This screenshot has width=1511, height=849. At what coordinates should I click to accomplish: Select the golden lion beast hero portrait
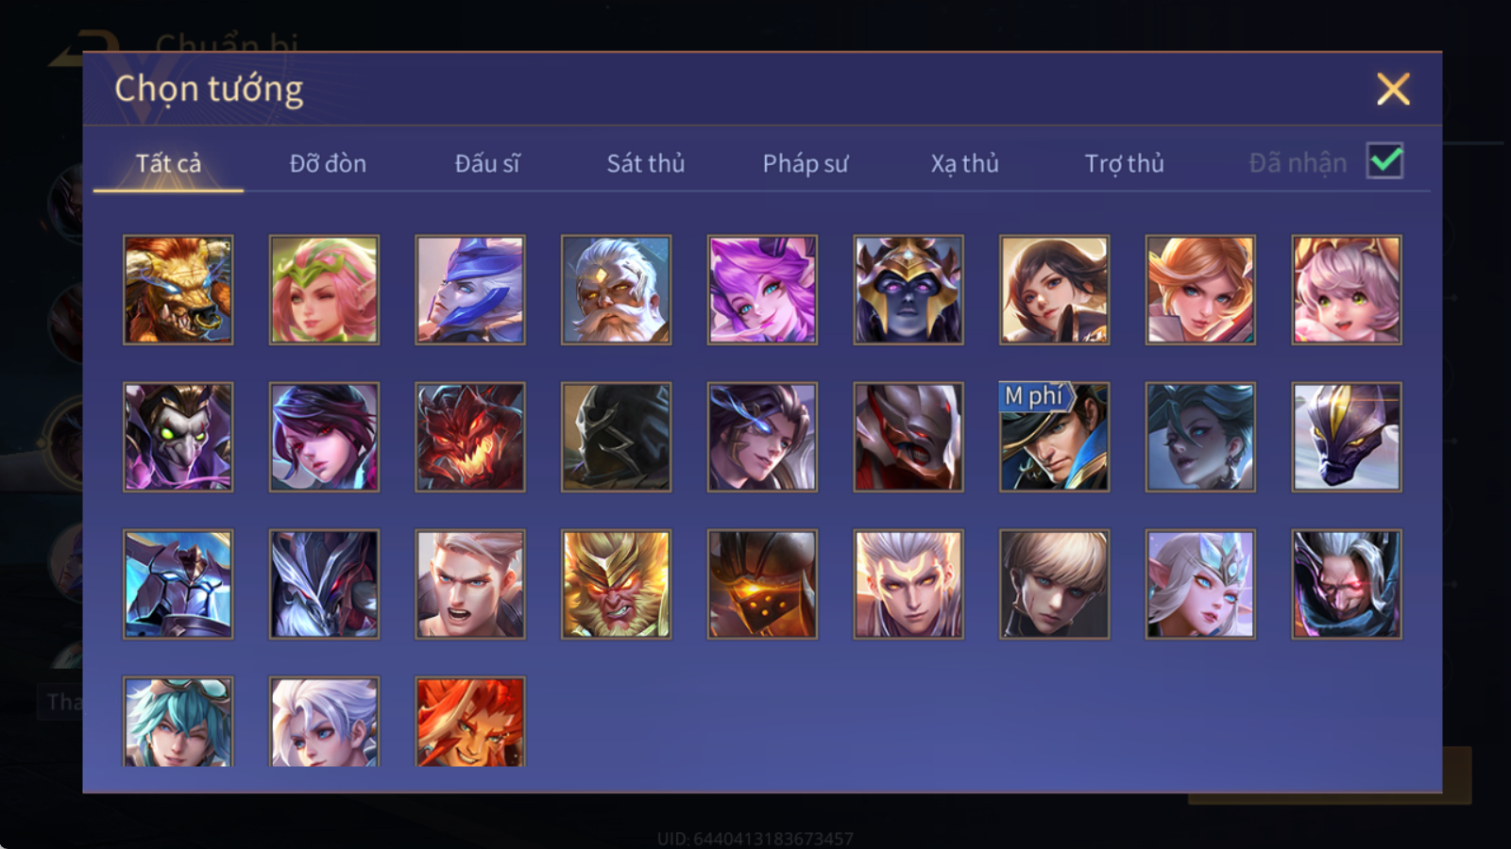point(178,290)
